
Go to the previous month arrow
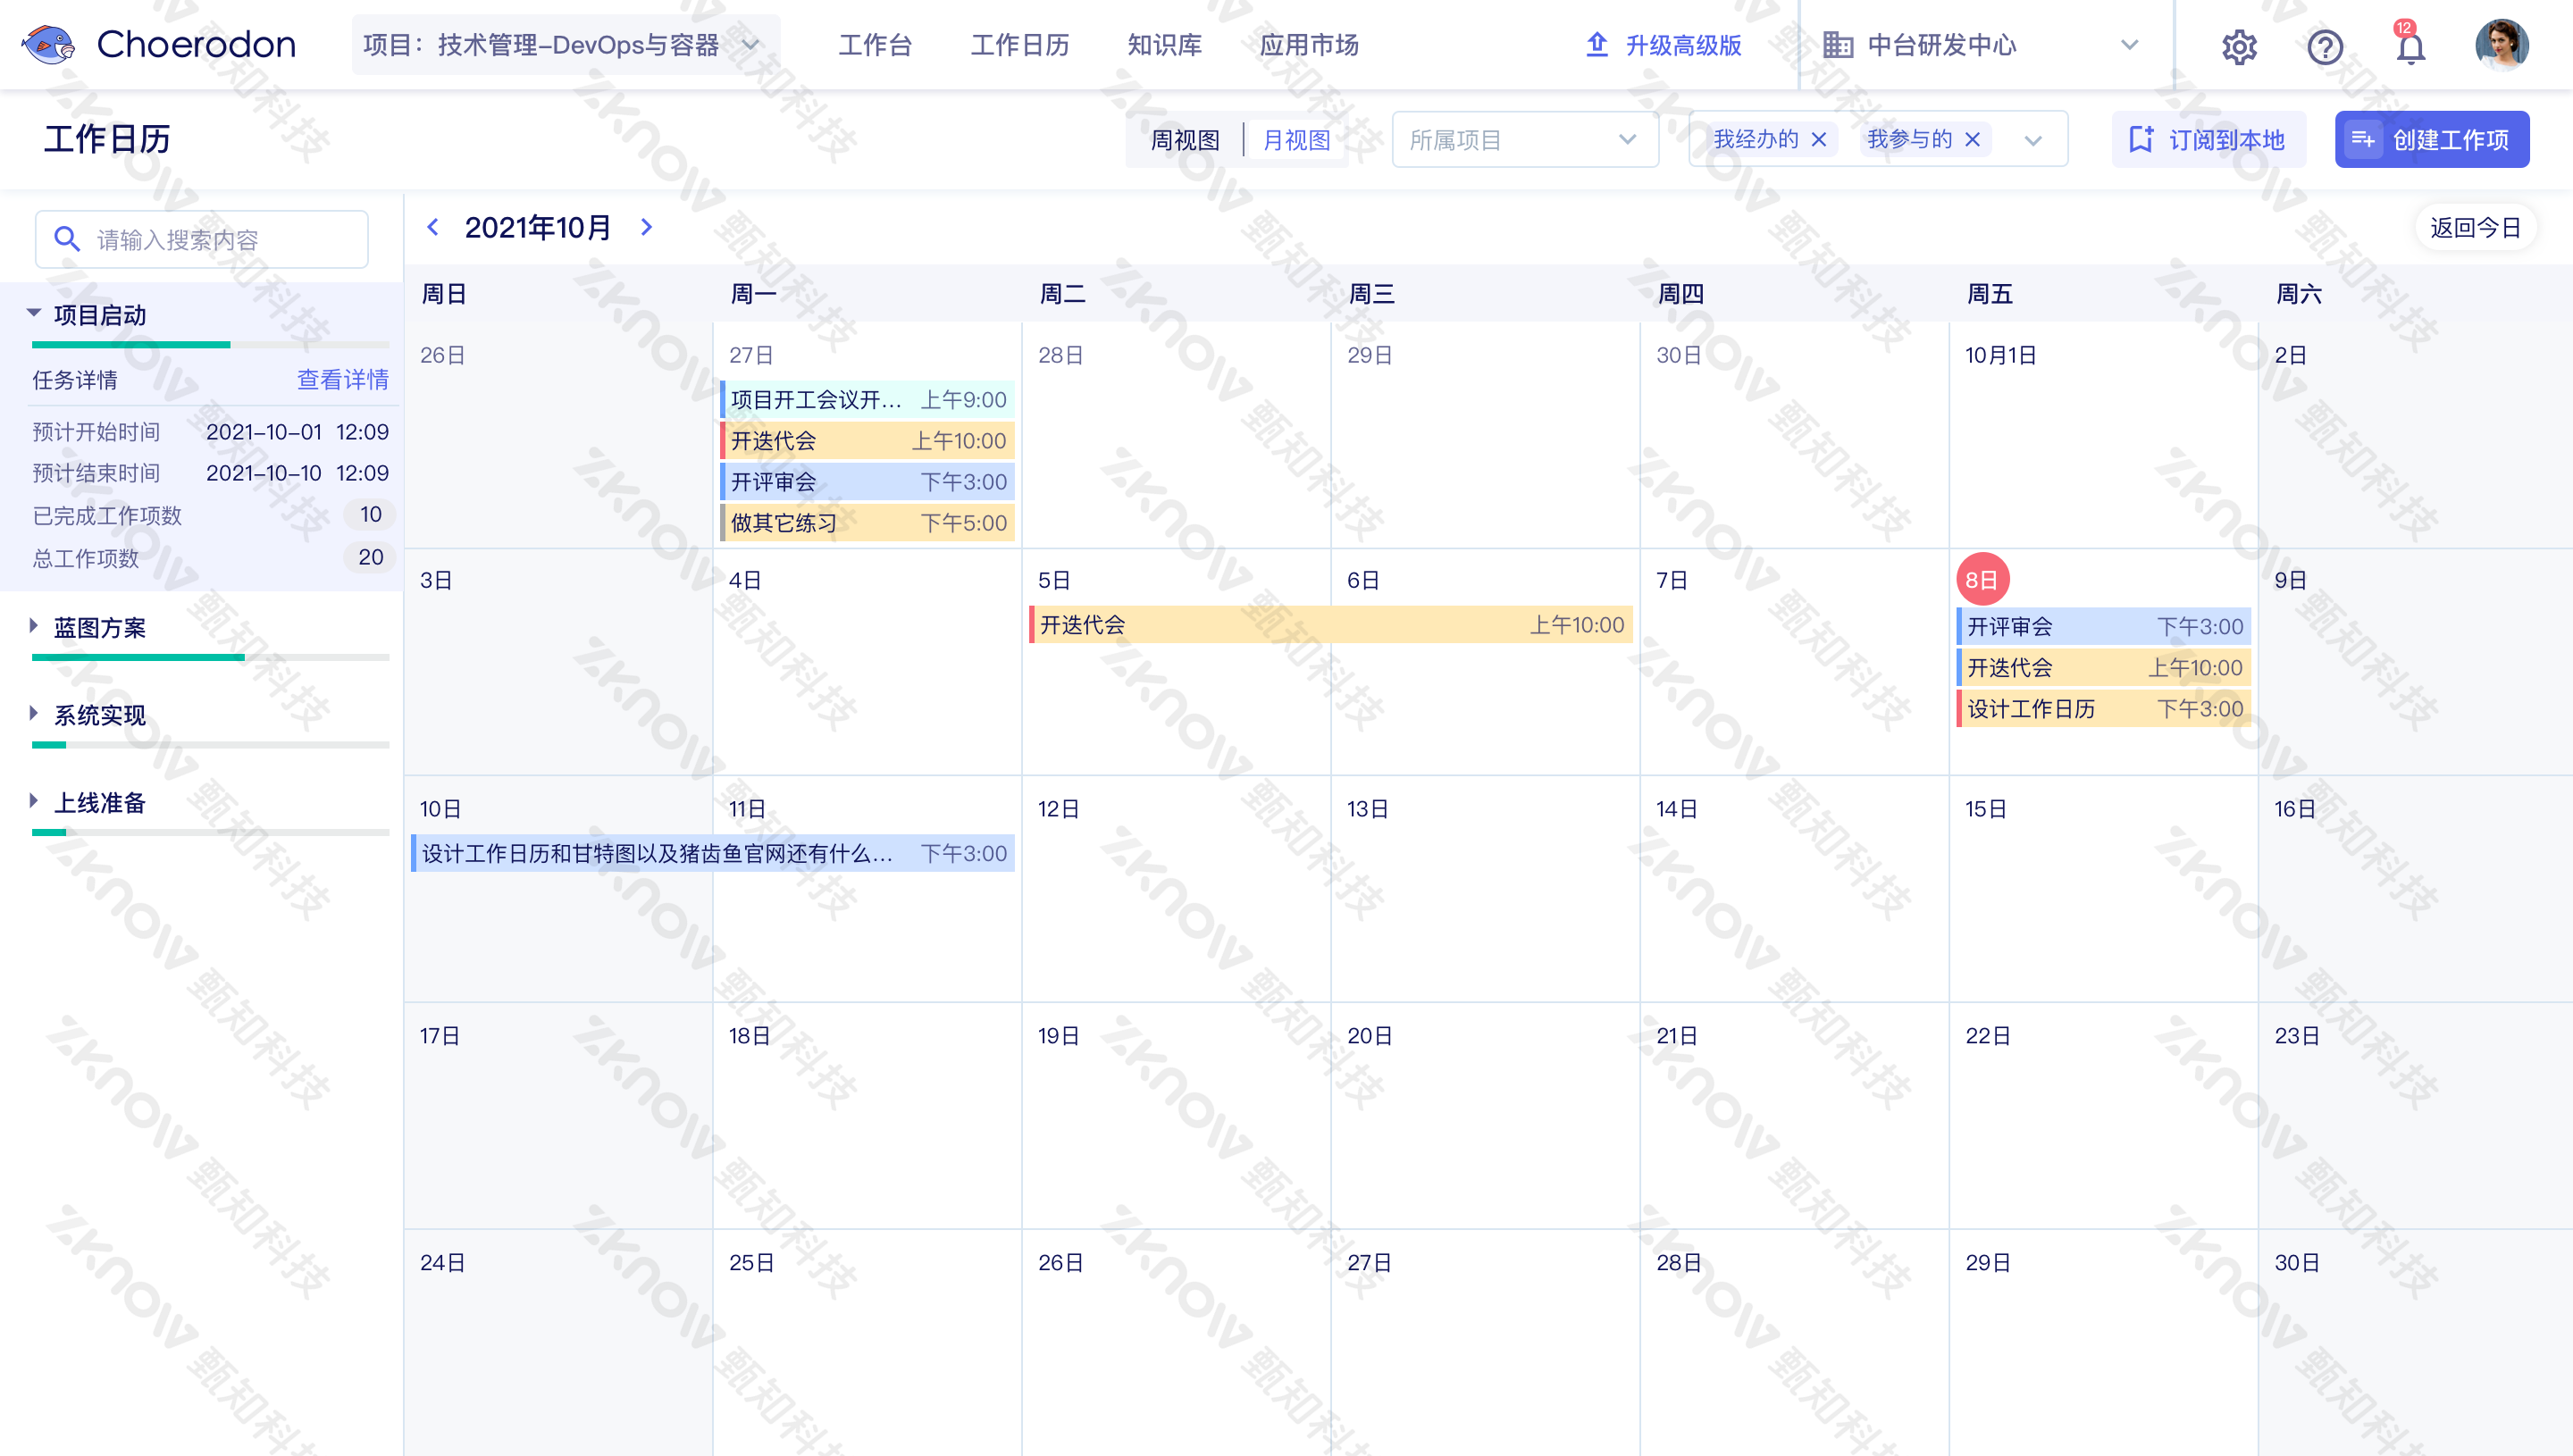[433, 227]
